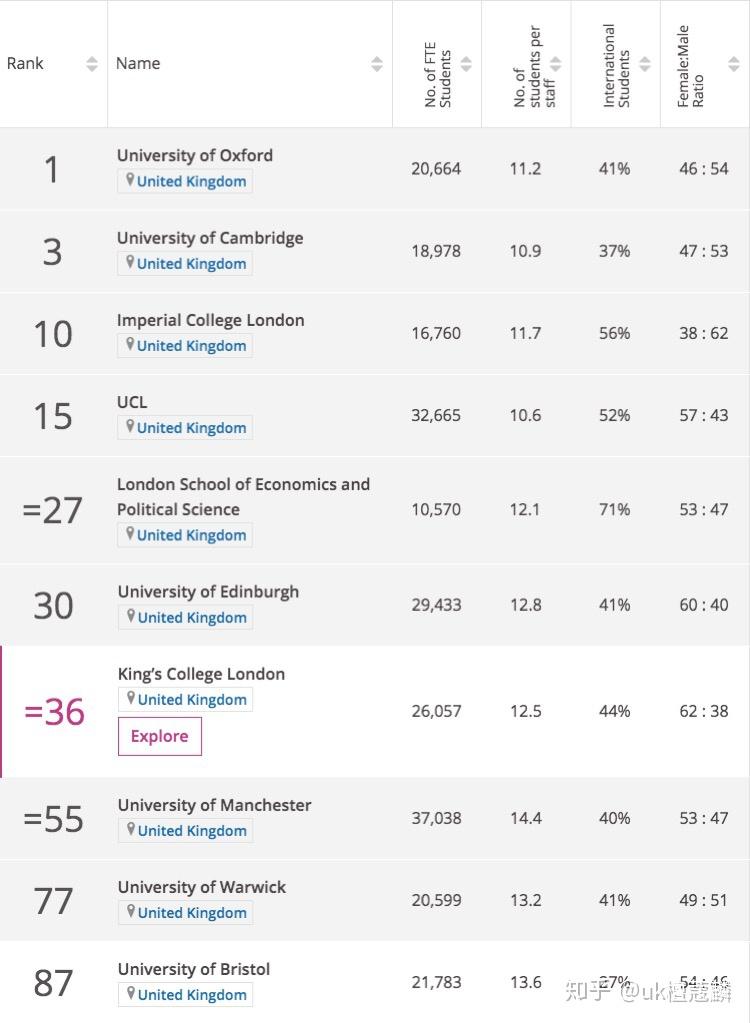
Task: Open London School of Economics link
Action: pos(243,496)
